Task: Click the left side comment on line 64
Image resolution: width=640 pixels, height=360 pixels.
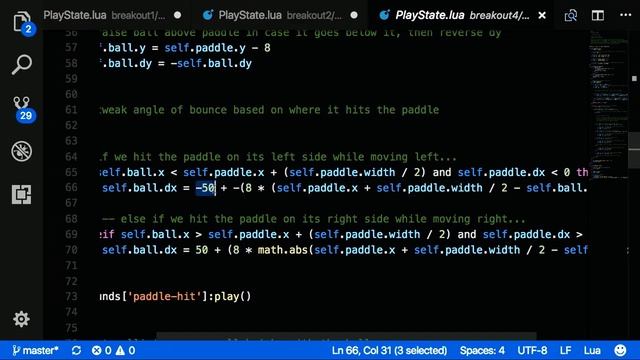Action: (x=278, y=157)
